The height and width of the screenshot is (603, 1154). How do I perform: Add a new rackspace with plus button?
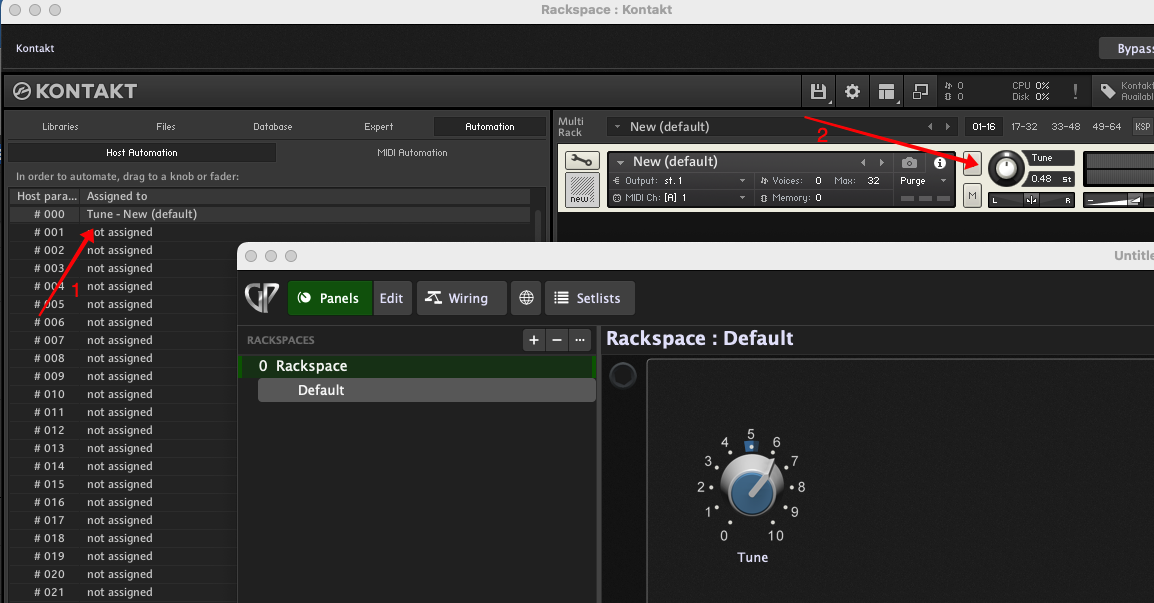pos(534,339)
